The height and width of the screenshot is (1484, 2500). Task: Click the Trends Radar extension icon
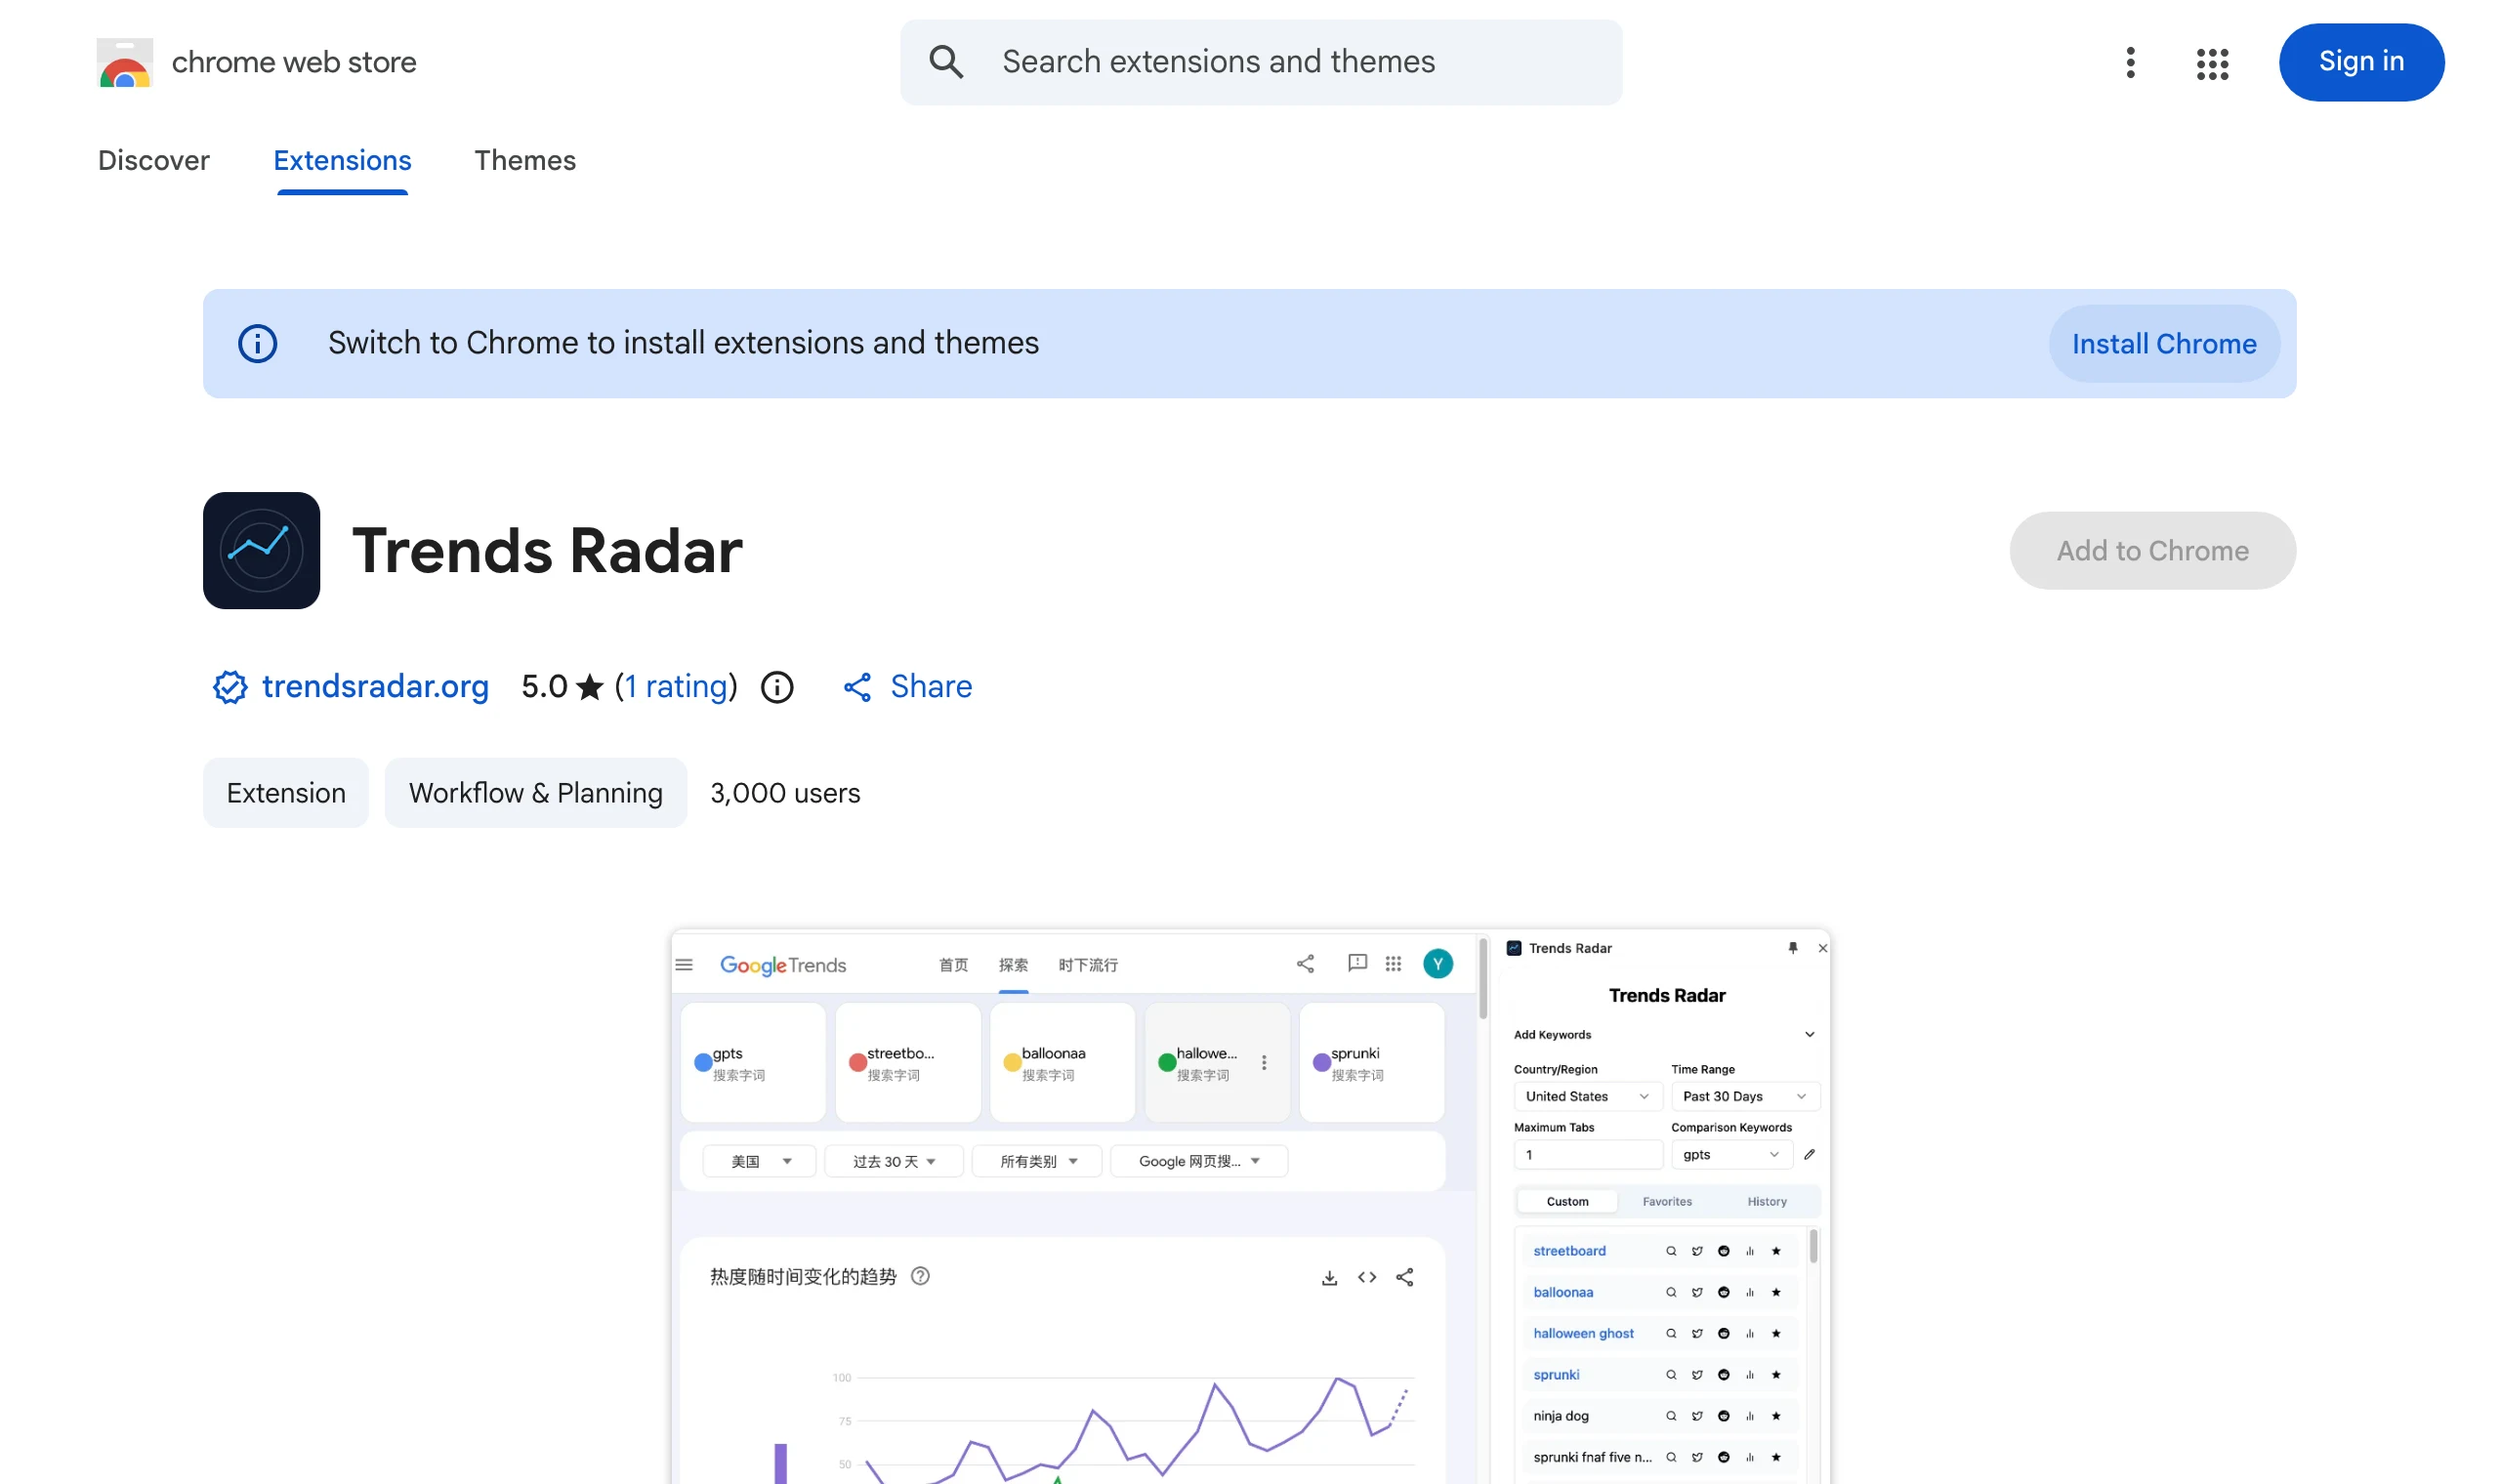(x=262, y=550)
